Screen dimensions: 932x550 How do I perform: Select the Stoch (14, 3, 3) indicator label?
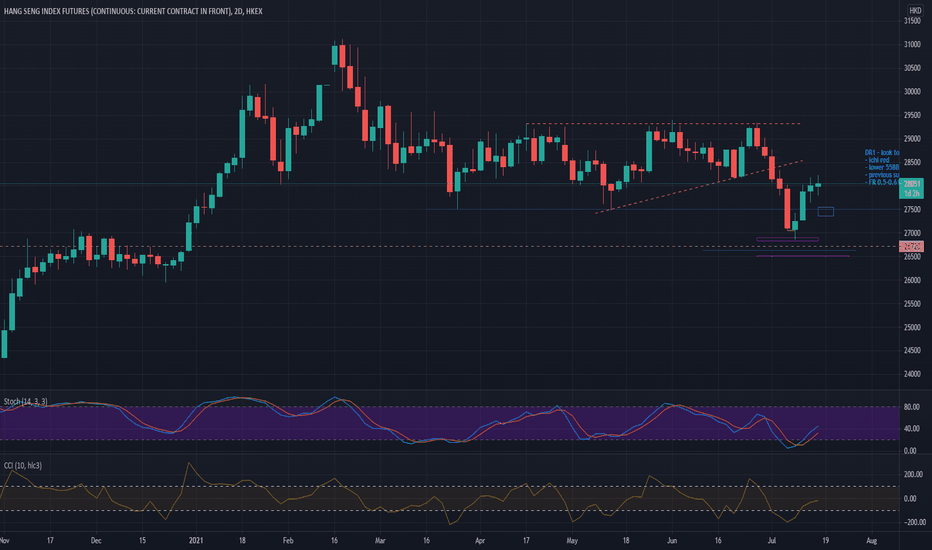coord(26,402)
